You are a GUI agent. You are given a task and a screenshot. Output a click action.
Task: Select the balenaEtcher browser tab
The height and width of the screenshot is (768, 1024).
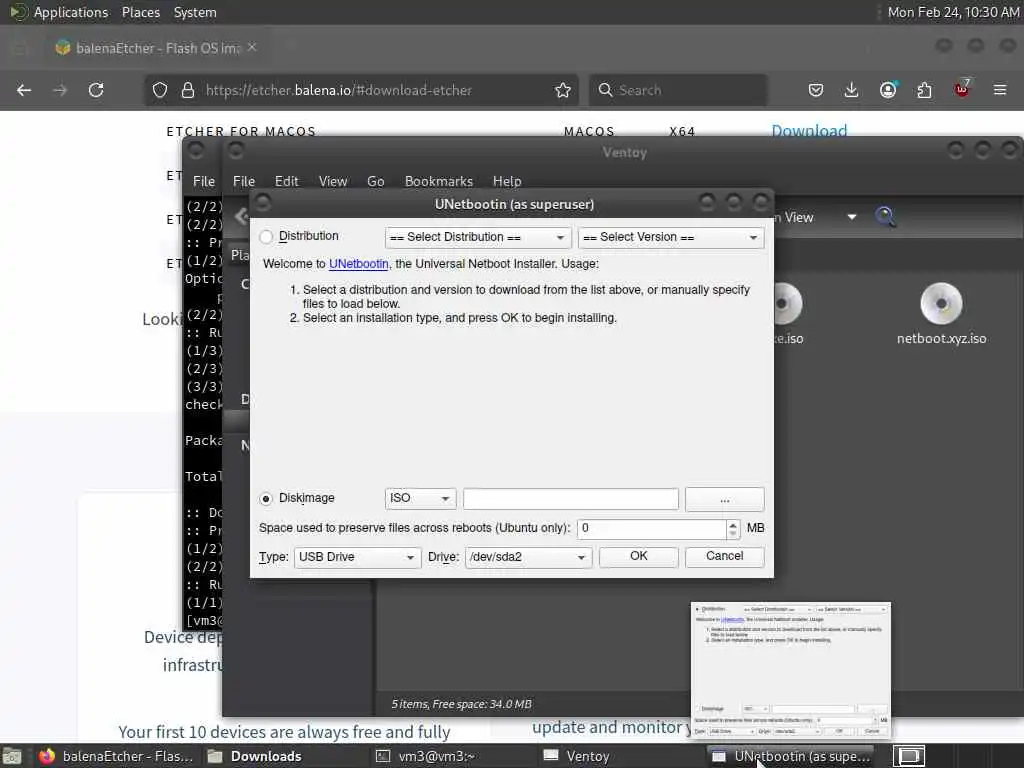tap(157, 48)
